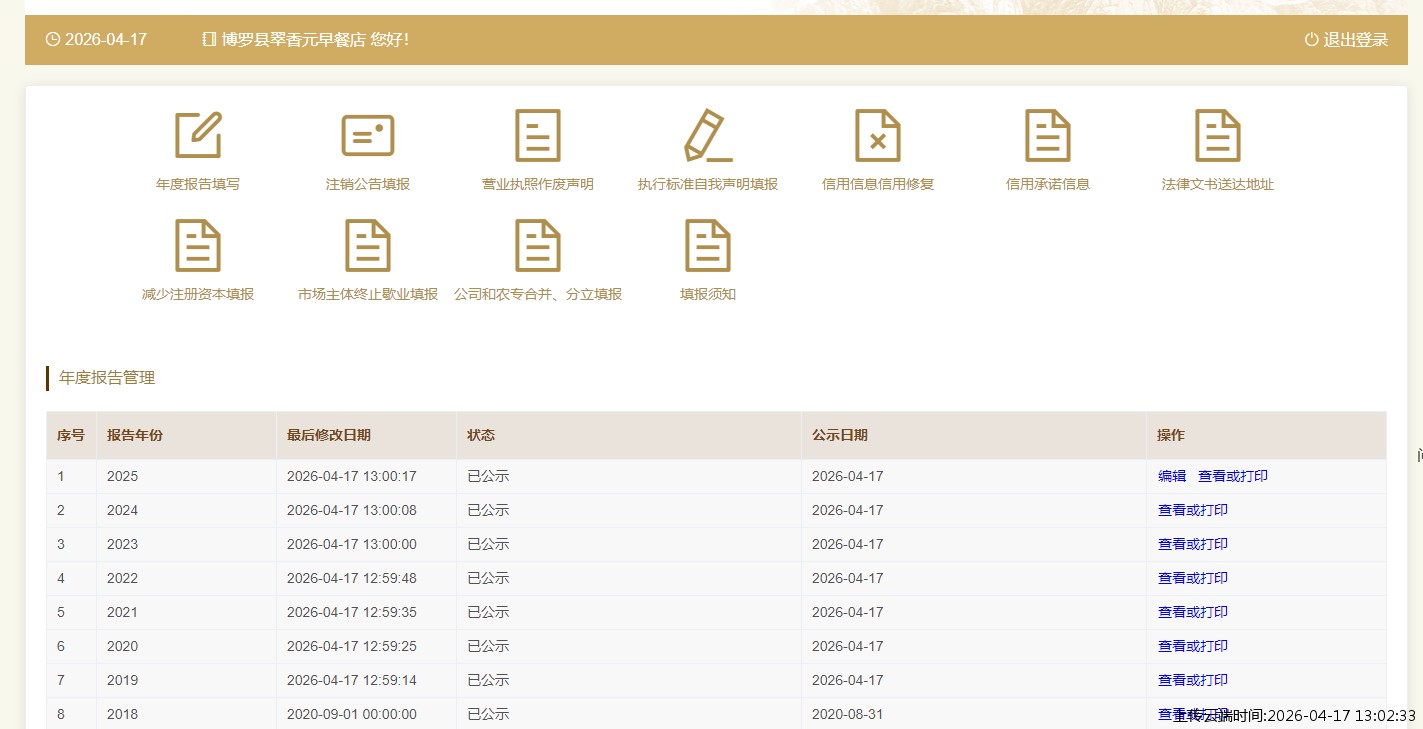Image resolution: width=1423 pixels, height=729 pixels.
Task: Open the 法律文书送达地址 icon
Action: point(1218,136)
